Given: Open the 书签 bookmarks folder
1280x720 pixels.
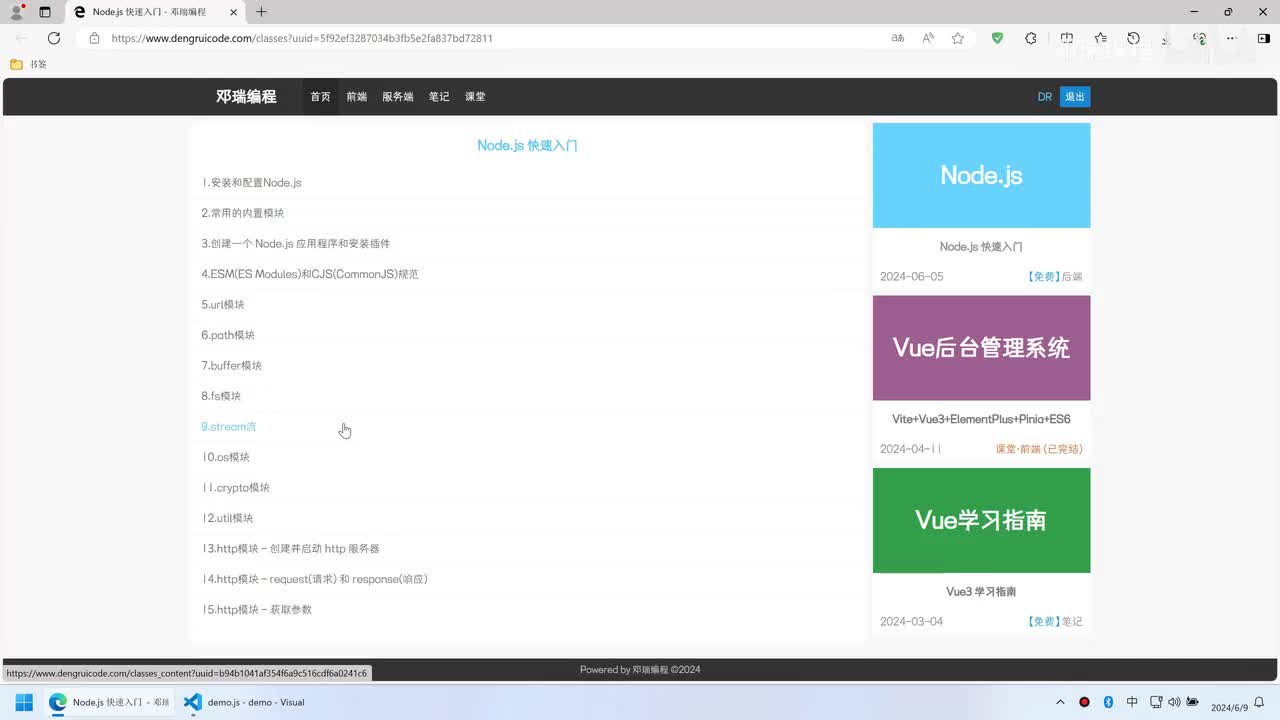Looking at the screenshot, I should point(28,64).
